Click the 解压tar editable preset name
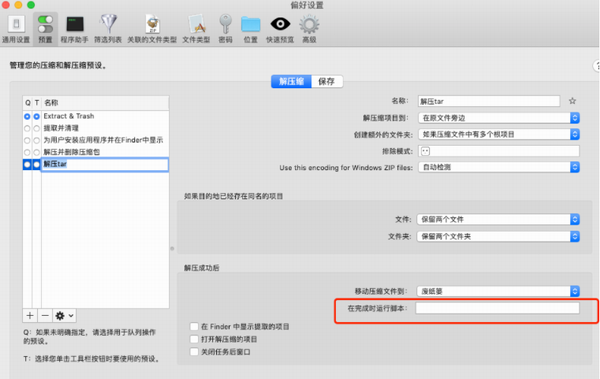 (104, 165)
